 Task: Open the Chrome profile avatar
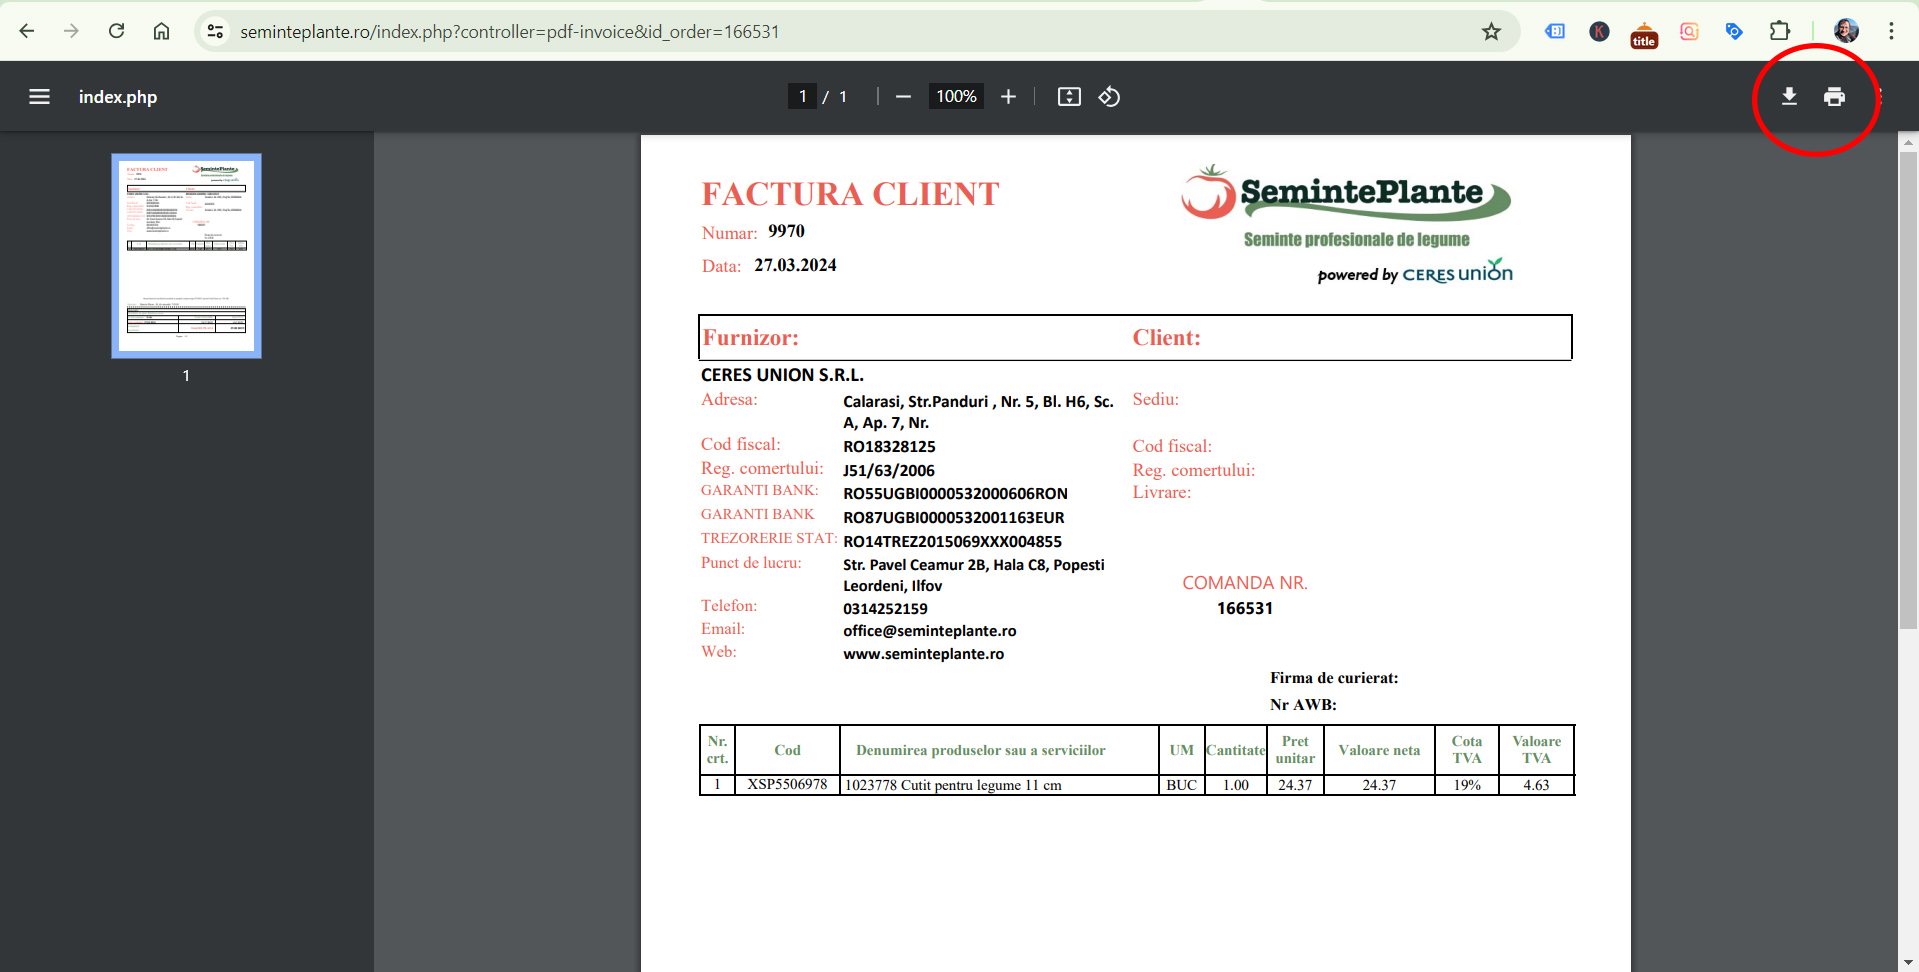click(1846, 31)
